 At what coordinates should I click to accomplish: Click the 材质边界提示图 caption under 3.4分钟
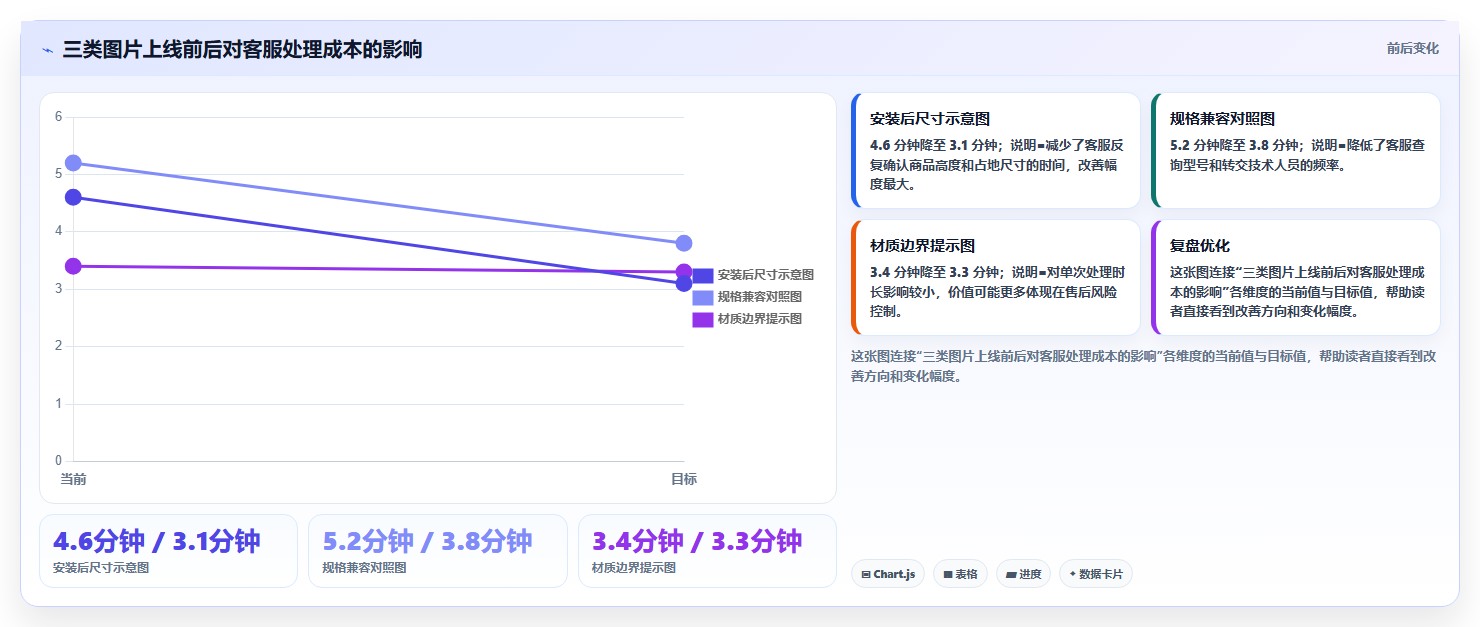(634, 567)
